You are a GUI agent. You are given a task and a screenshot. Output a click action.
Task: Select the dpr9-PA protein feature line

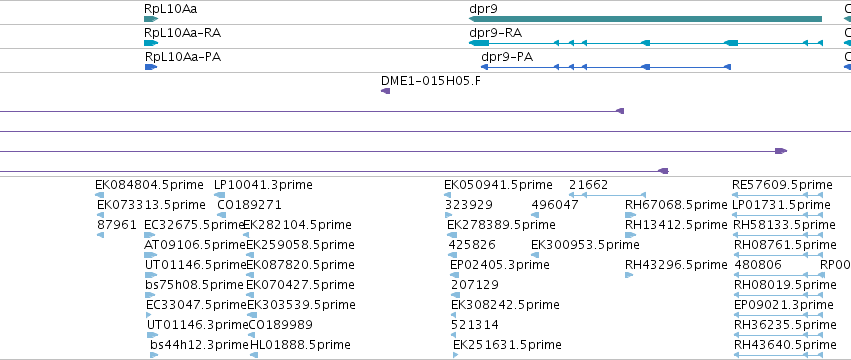pyautogui.click(x=606, y=67)
